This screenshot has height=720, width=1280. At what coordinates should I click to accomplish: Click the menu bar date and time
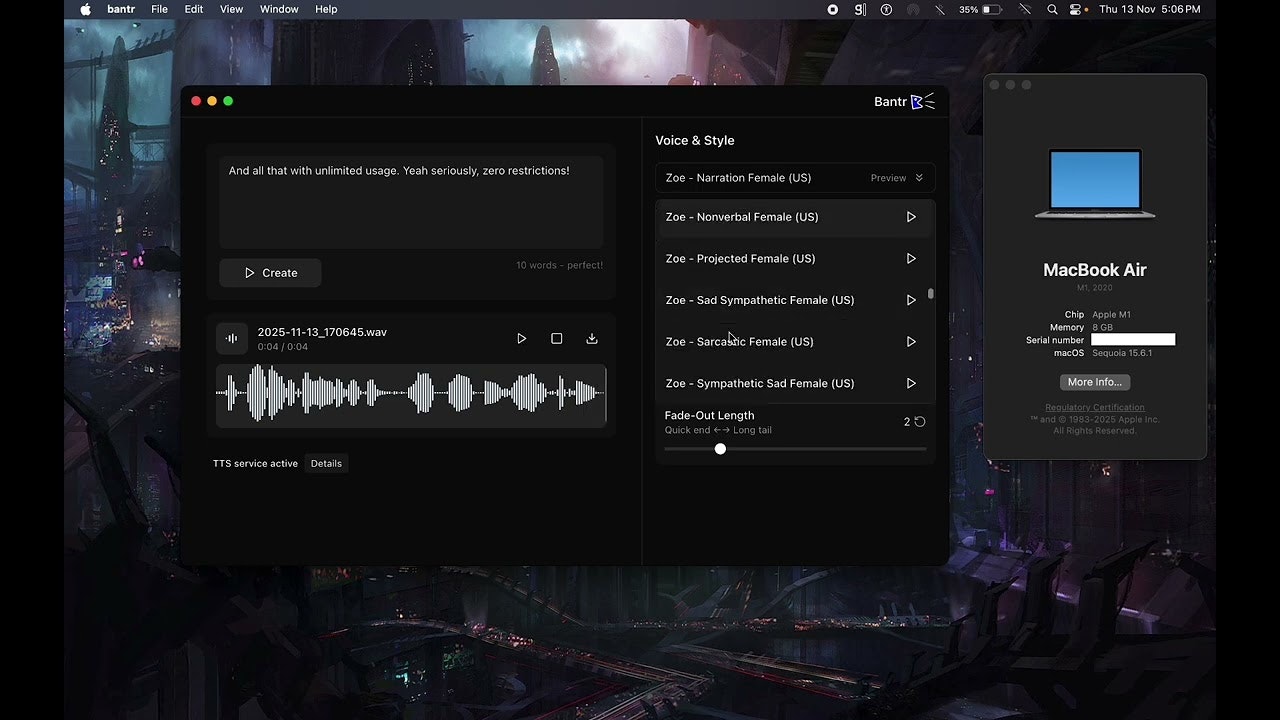click(1150, 9)
